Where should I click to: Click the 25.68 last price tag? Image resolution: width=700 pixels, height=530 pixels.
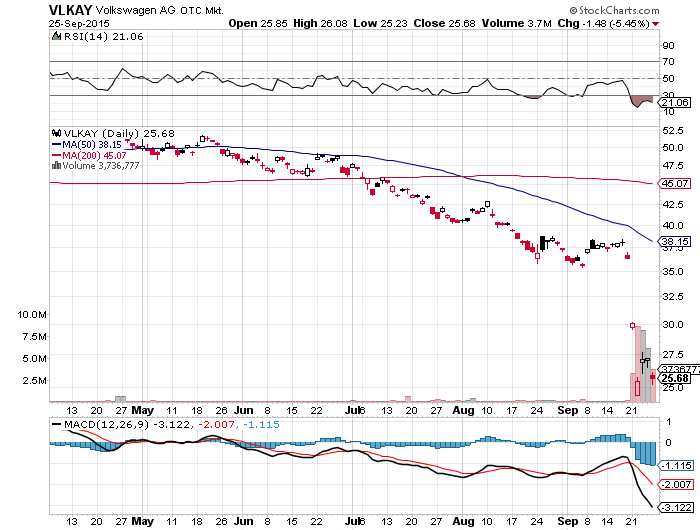point(675,379)
